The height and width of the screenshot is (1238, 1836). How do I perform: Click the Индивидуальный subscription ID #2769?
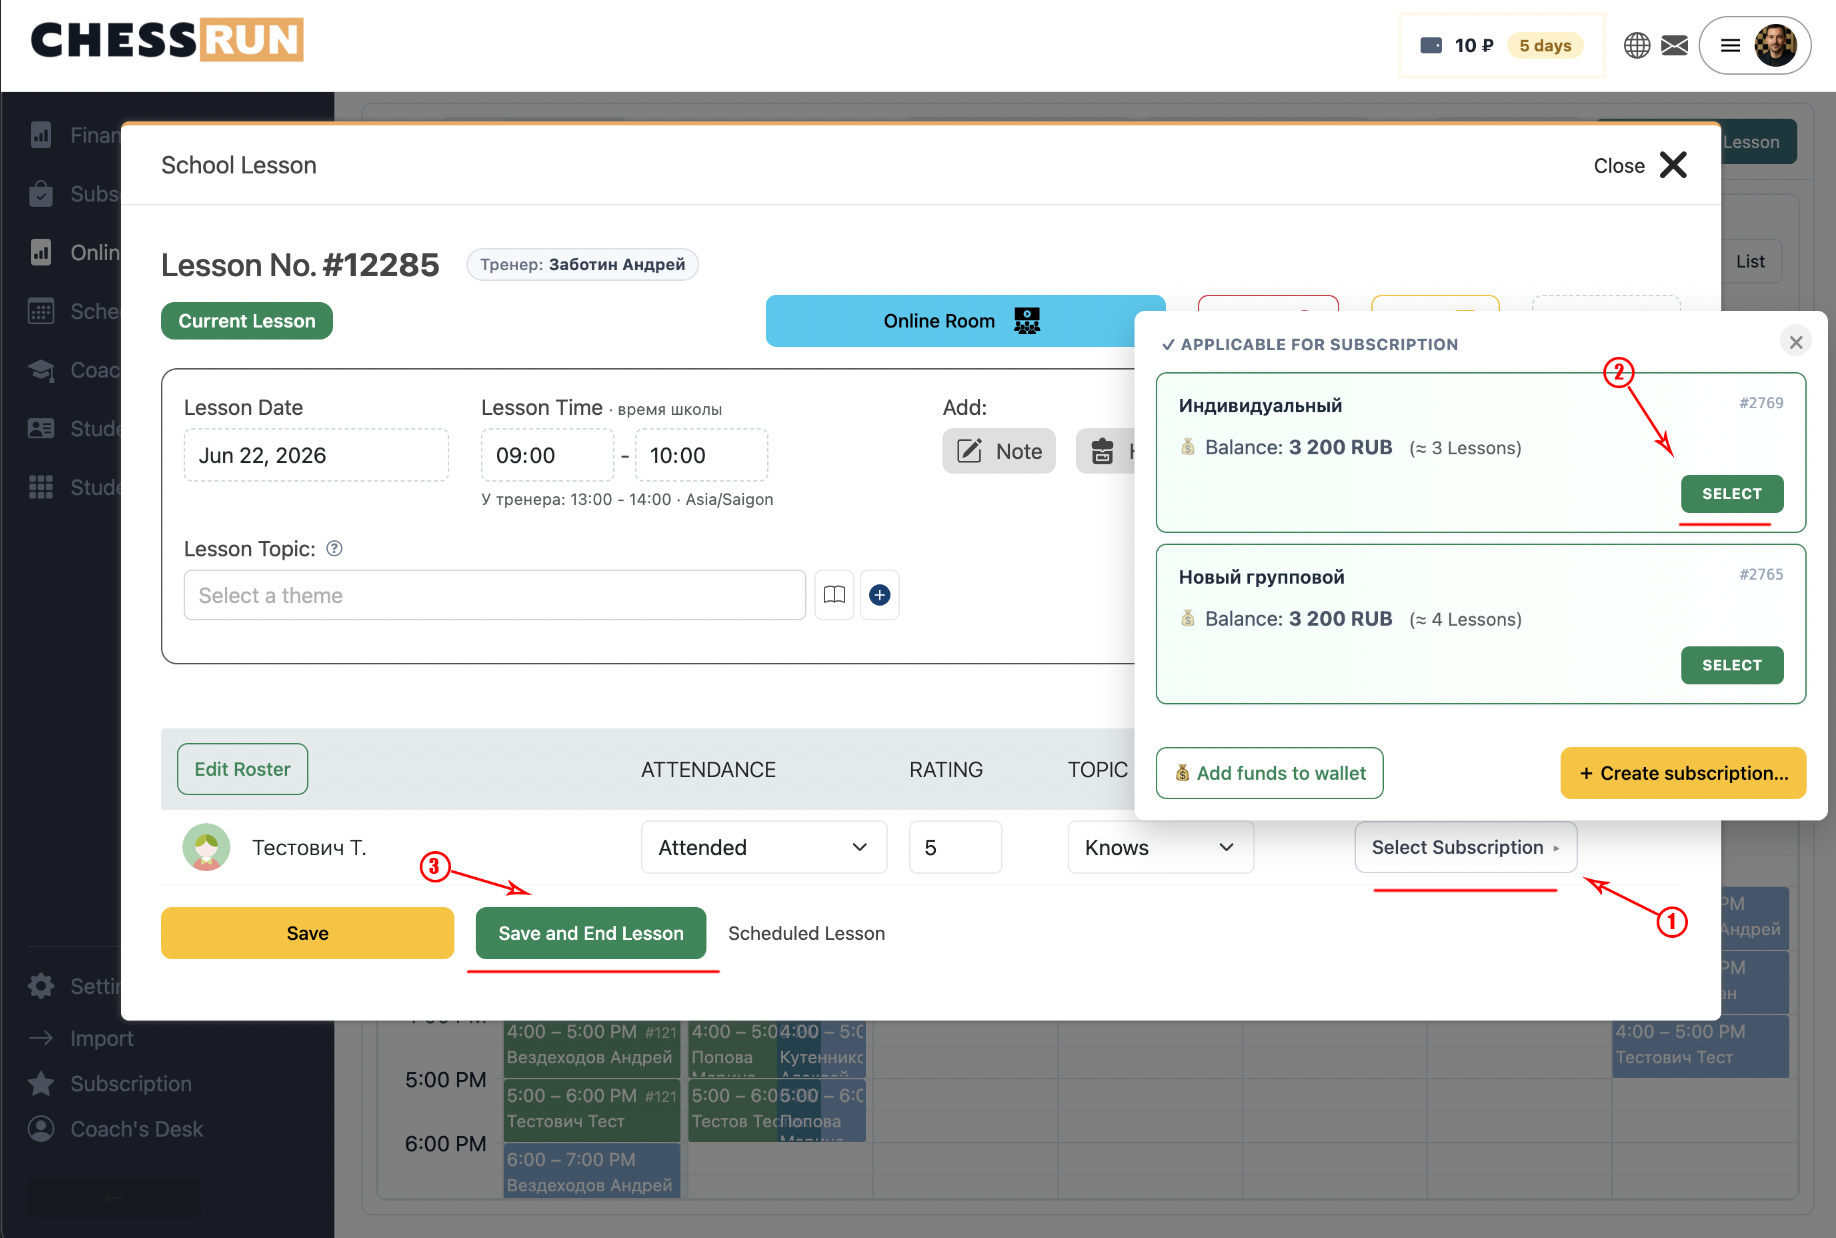pos(1761,403)
